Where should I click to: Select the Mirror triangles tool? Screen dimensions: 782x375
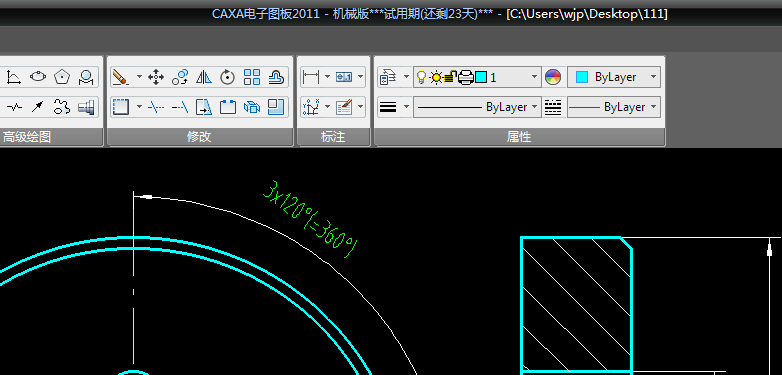(204, 77)
